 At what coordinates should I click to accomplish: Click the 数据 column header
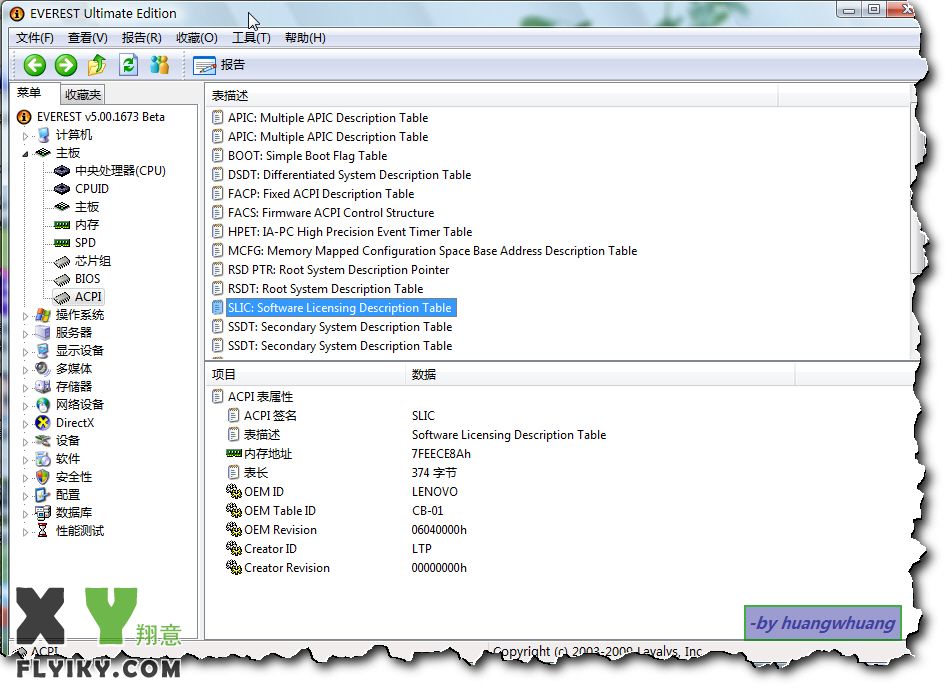[600, 375]
